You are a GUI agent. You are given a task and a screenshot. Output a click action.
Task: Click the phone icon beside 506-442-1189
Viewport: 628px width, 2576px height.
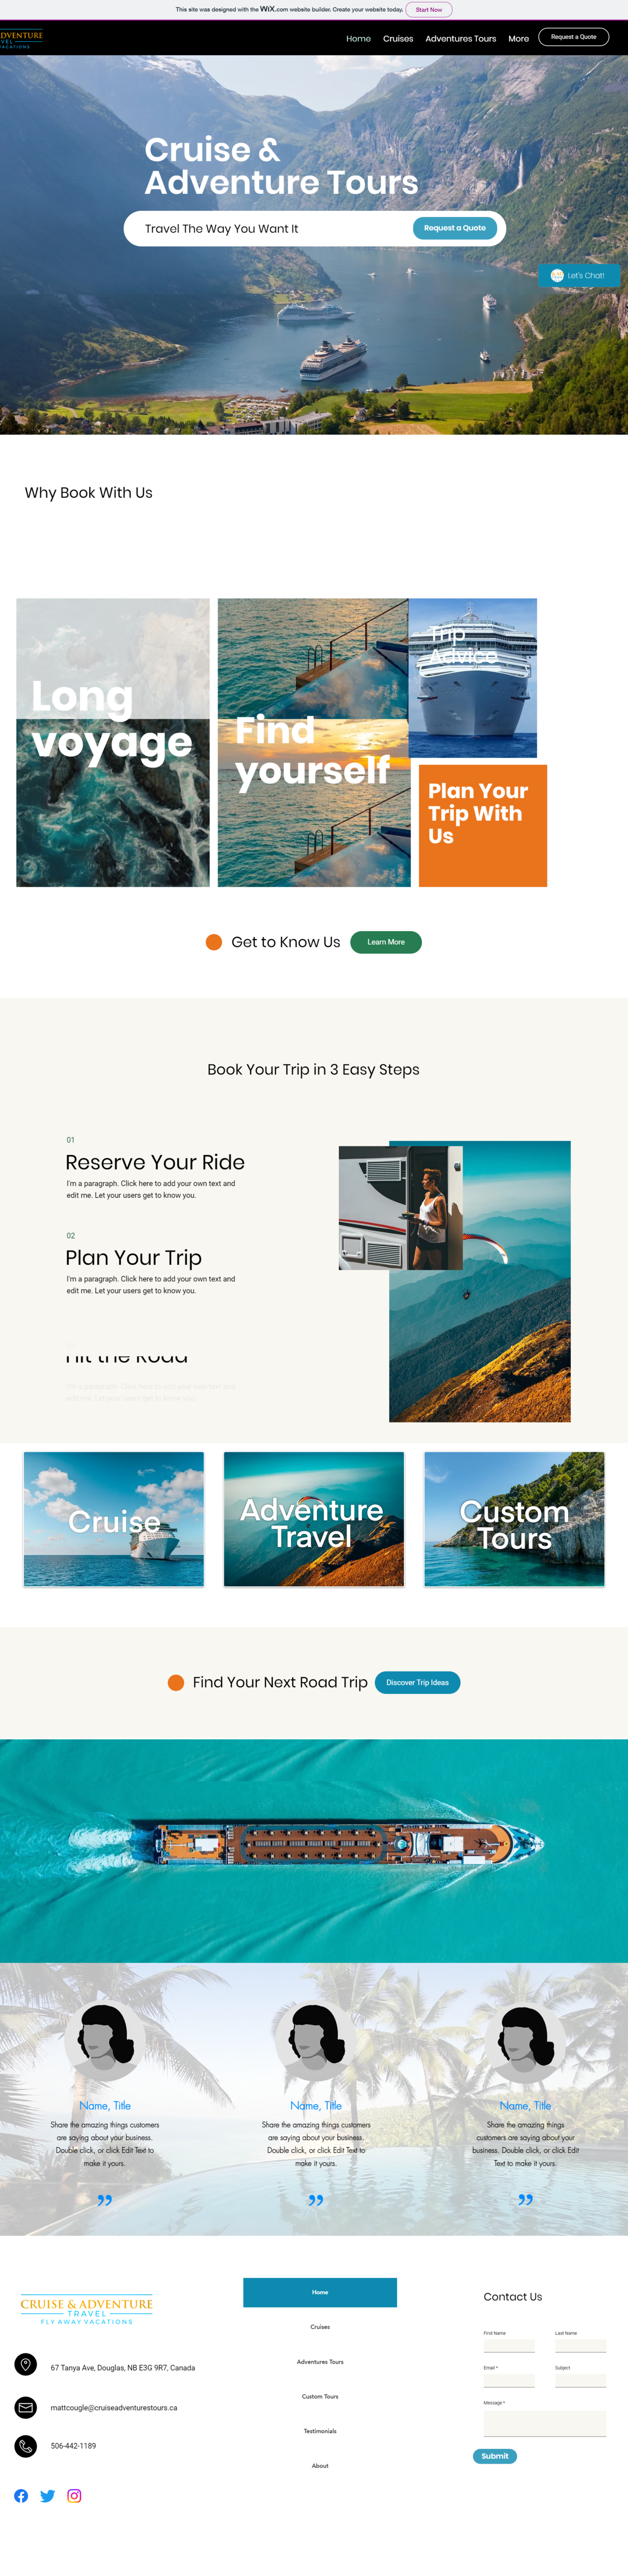pos(26,2446)
